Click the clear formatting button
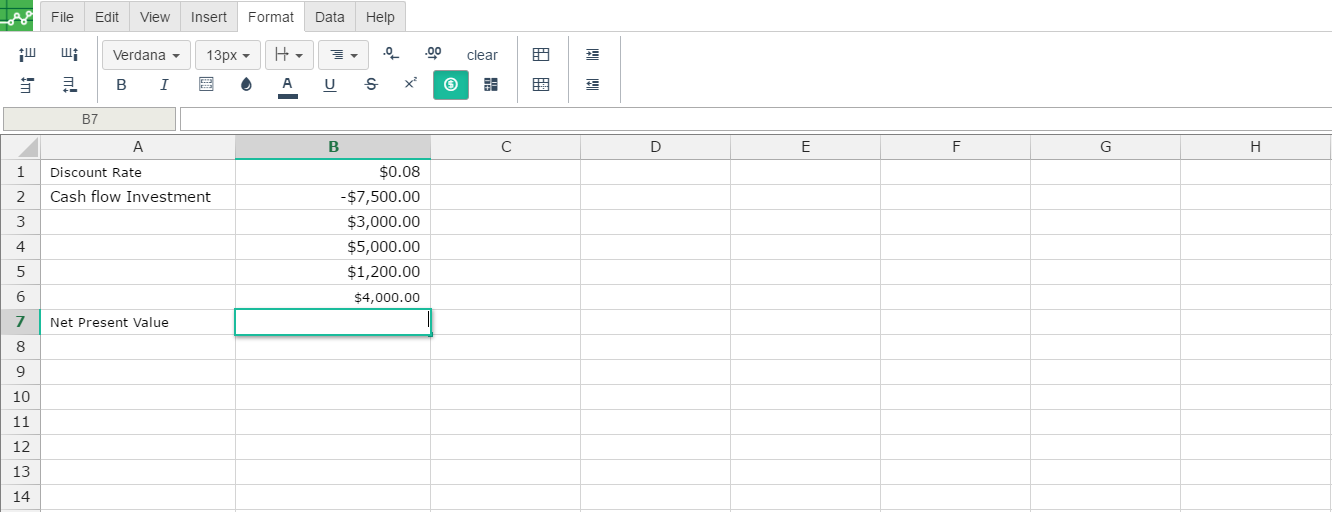Image resolution: width=1332 pixels, height=512 pixels. coord(482,55)
